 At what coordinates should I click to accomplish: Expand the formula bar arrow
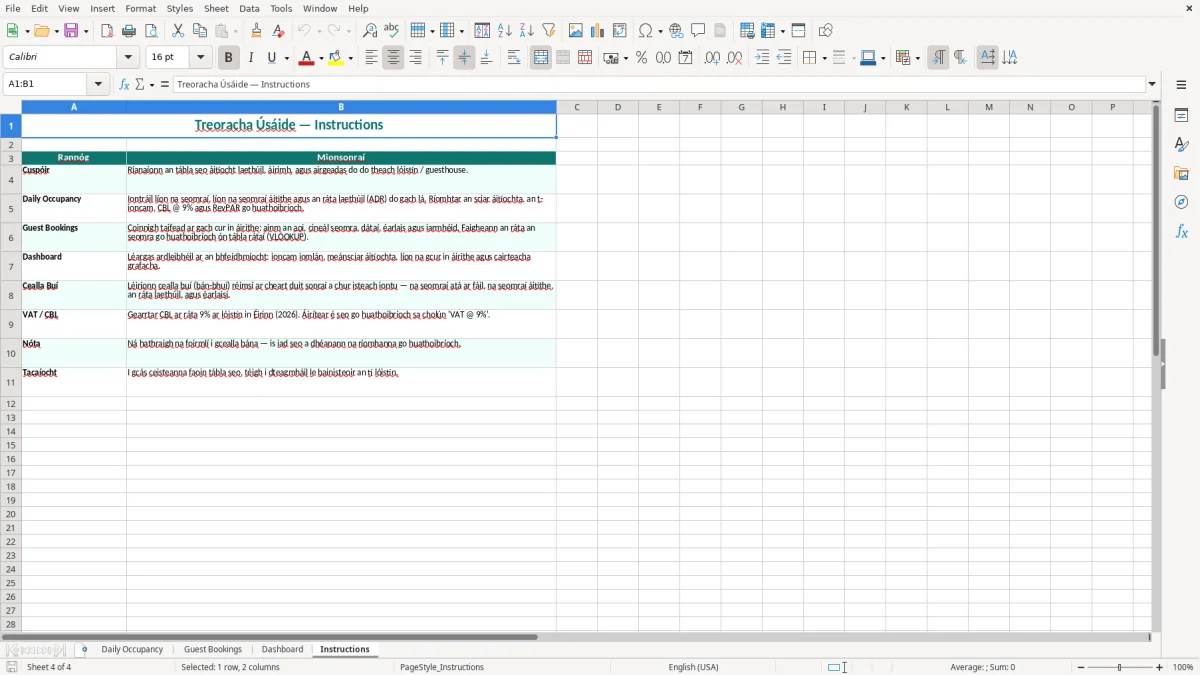[1152, 85]
